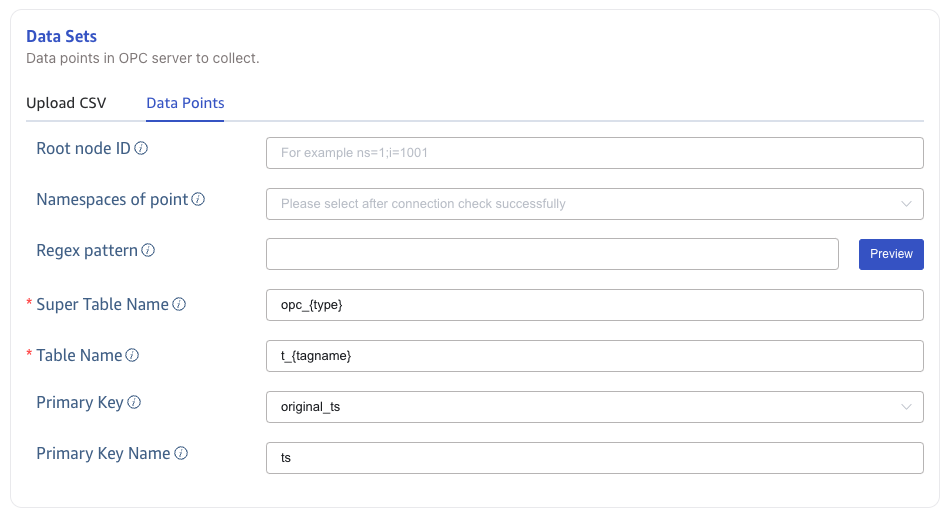Click the Primary Key Name info icon
Screen dimensions: 946x516
tap(181, 454)
